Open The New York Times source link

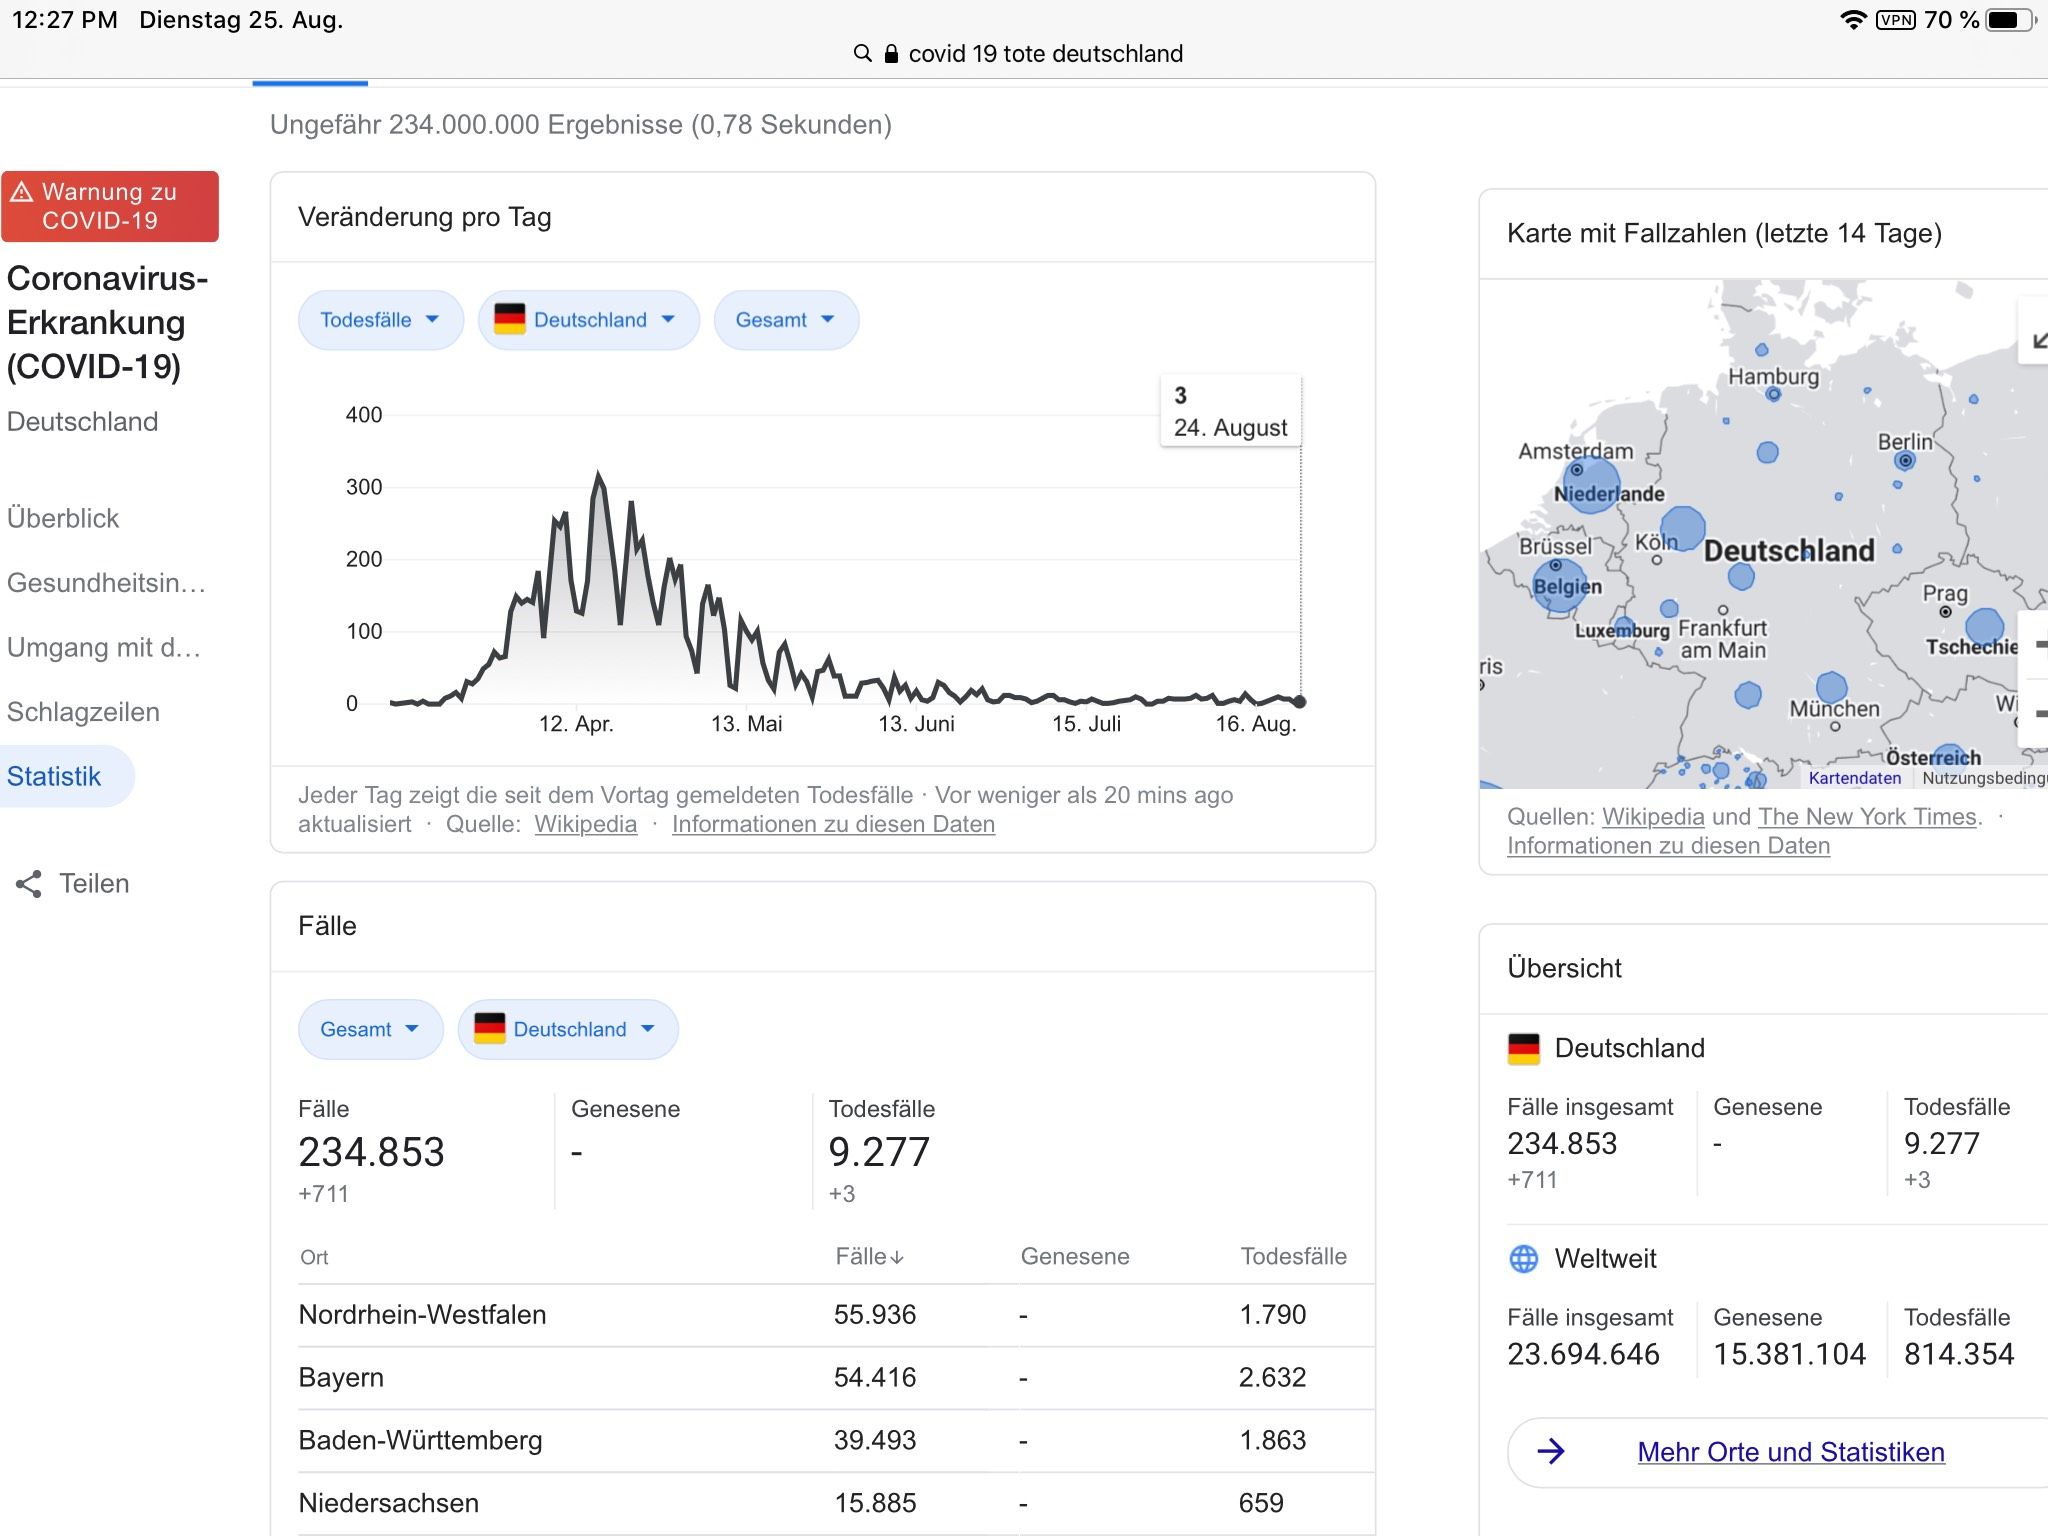[1867, 816]
